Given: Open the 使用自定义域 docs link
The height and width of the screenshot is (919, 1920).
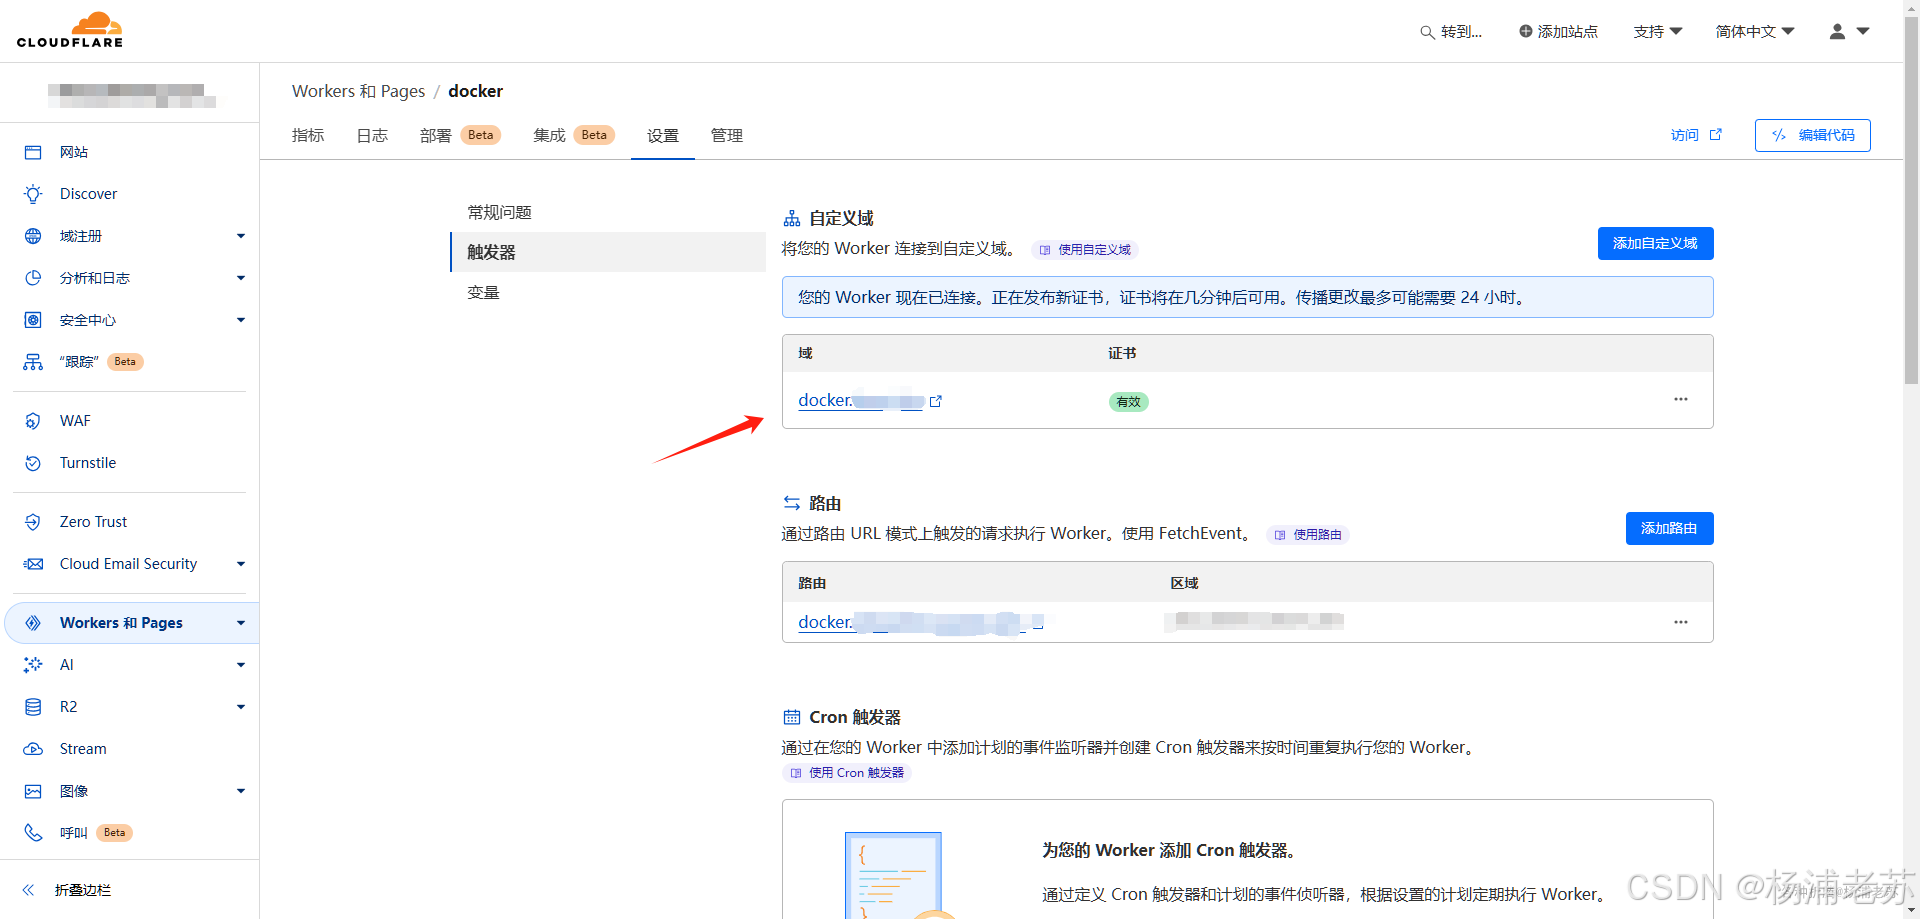Looking at the screenshot, I should pos(1085,250).
